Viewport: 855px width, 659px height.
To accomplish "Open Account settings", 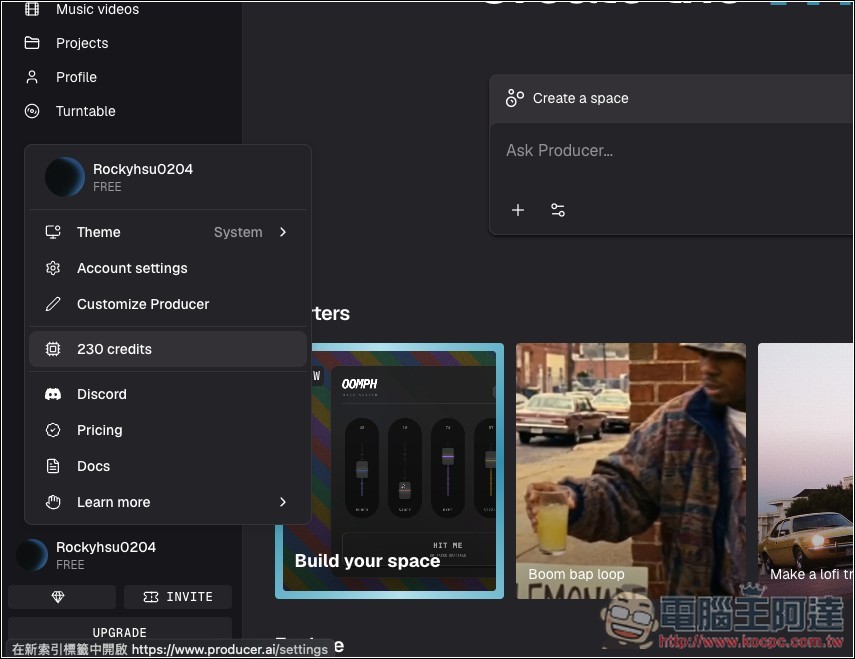I will tap(168, 268).
